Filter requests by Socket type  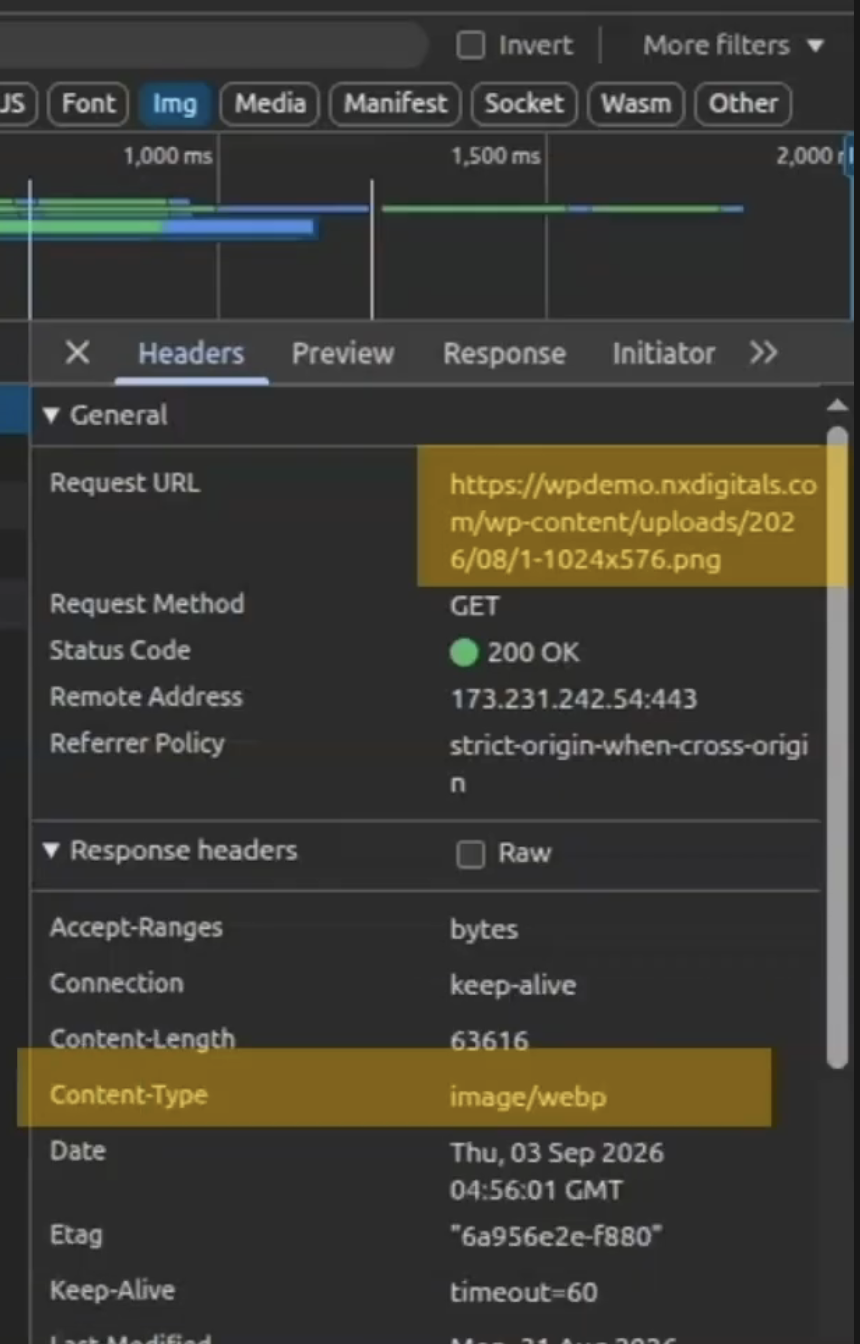(x=524, y=103)
